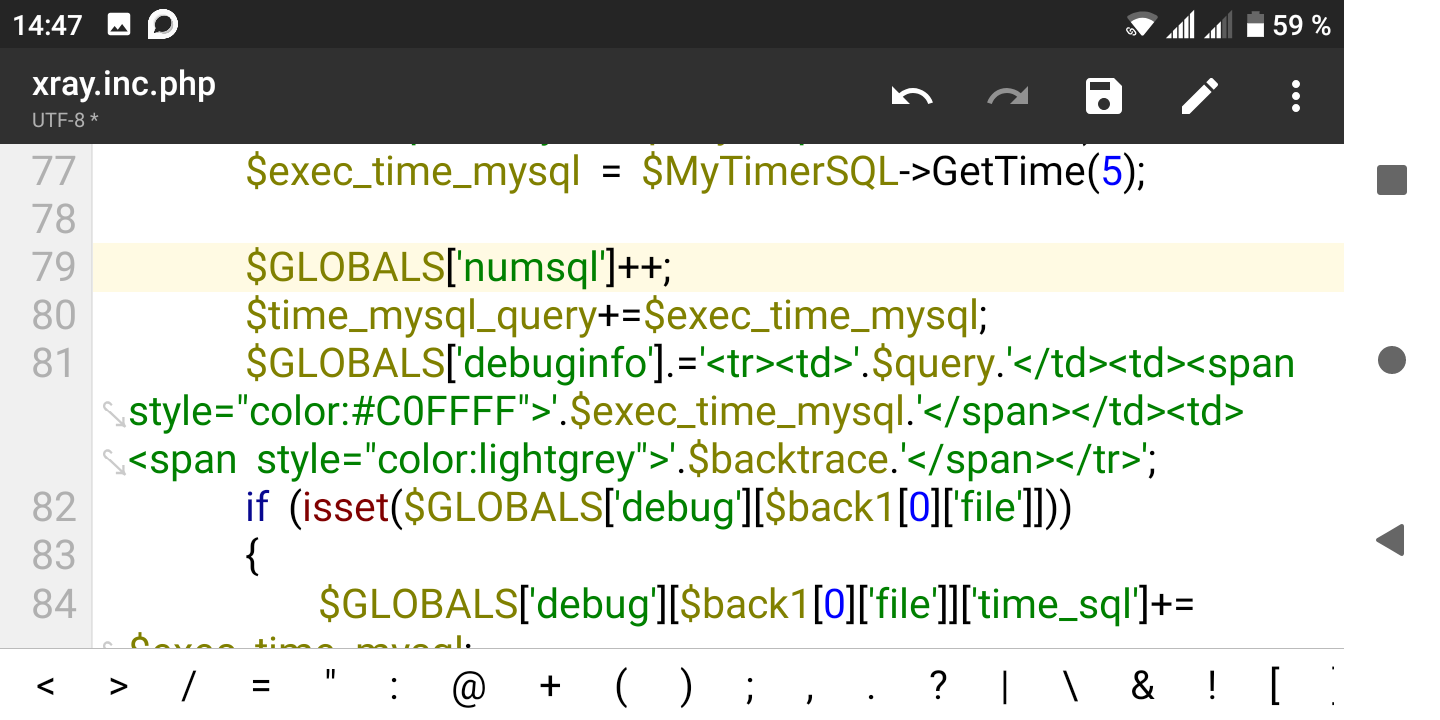Tap the UTF-8 encoding label
The image size is (1440, 720).
click(65, 121)
